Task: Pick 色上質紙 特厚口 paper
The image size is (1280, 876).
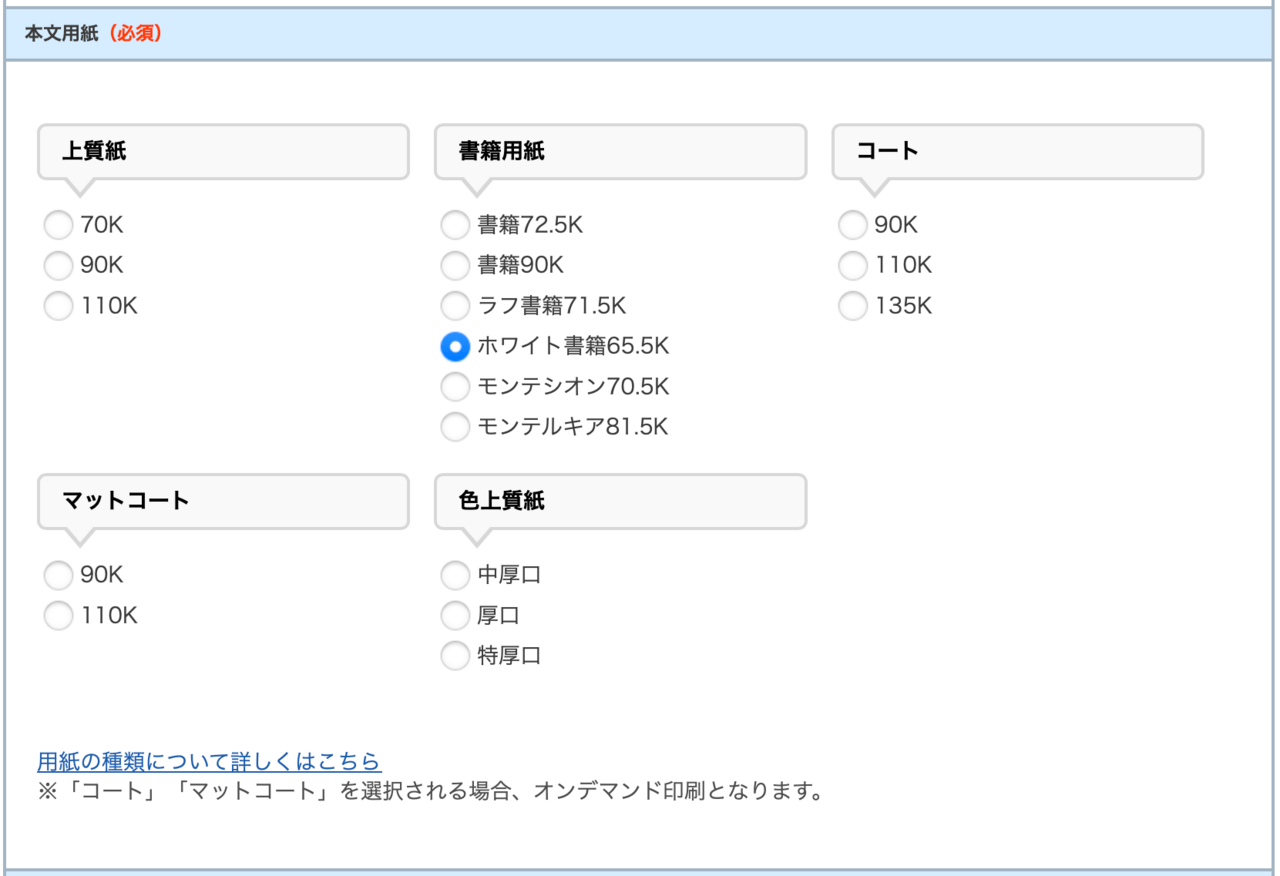Action: pos(455,656)
